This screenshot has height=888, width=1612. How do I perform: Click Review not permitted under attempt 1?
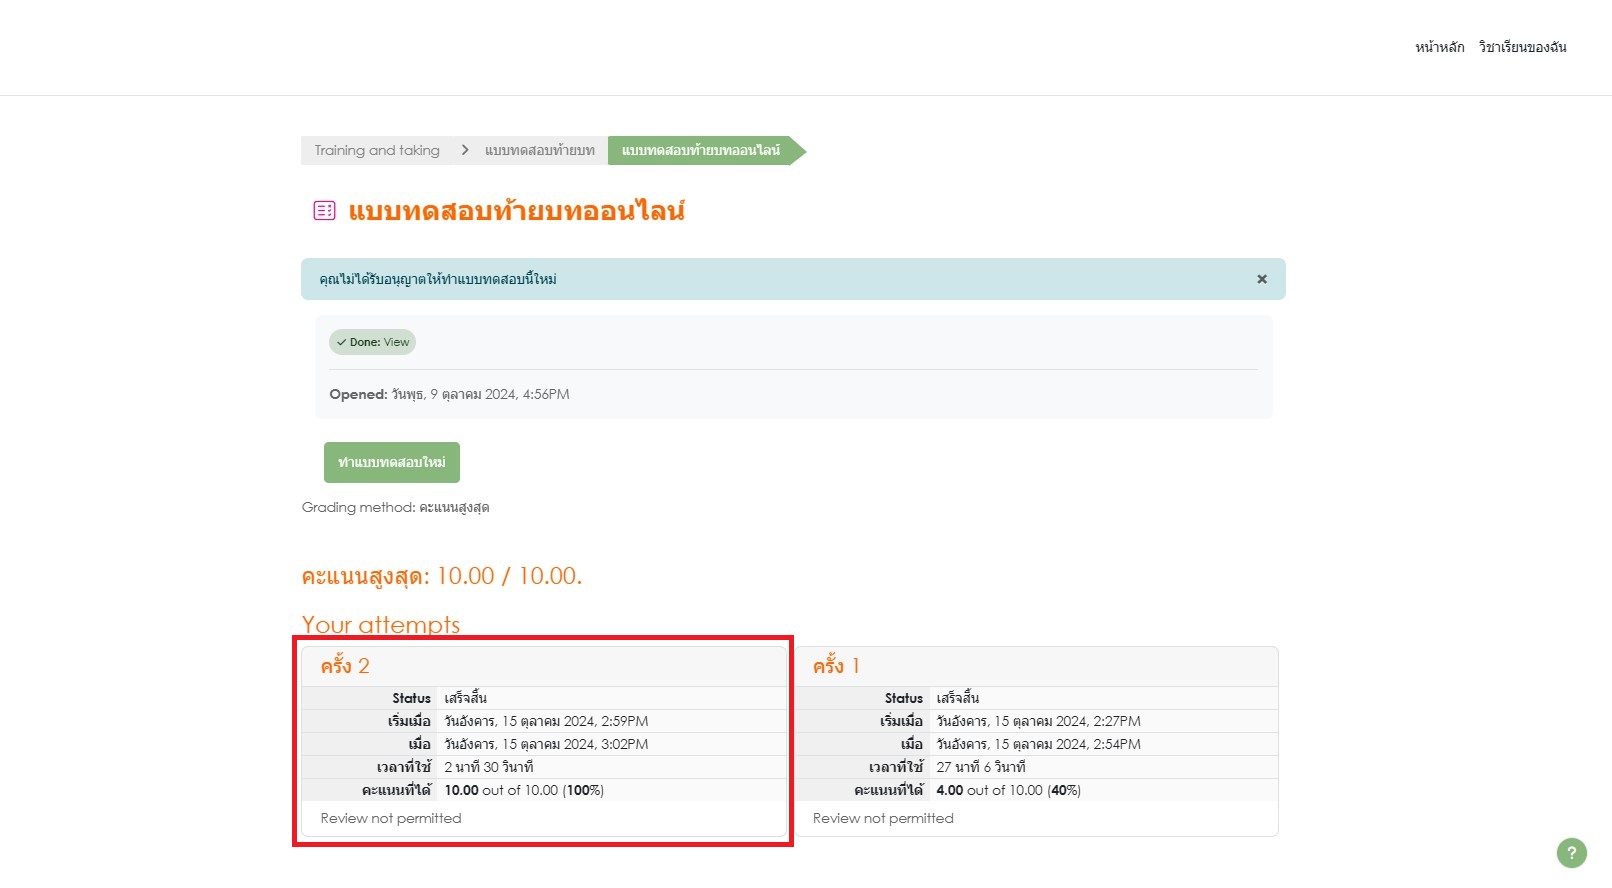click(x=883, y=818)
